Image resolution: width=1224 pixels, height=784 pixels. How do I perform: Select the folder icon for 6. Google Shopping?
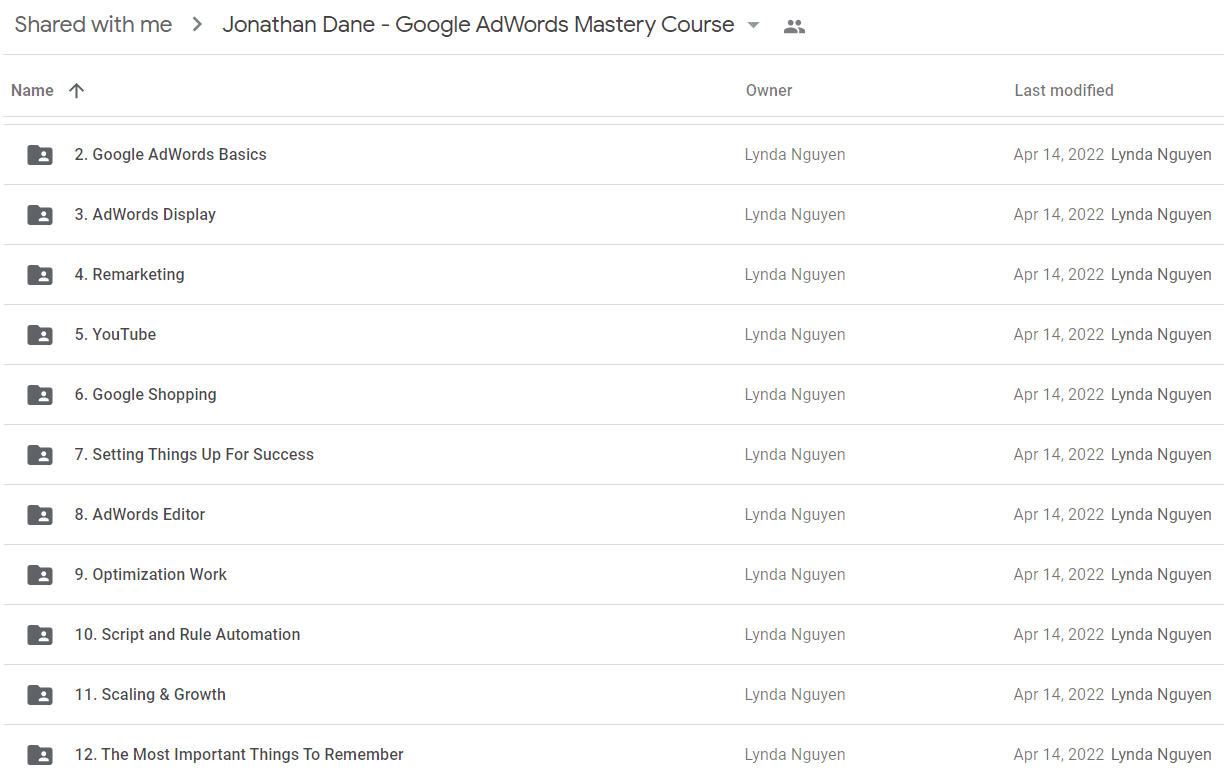tap(40, 395)
